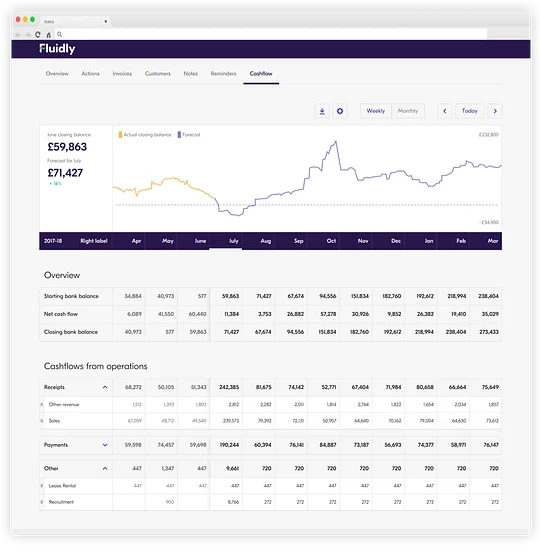This screenshot has width=540, height=552.
Task: Click the Fluidly logo
Action: click(57, 49)
